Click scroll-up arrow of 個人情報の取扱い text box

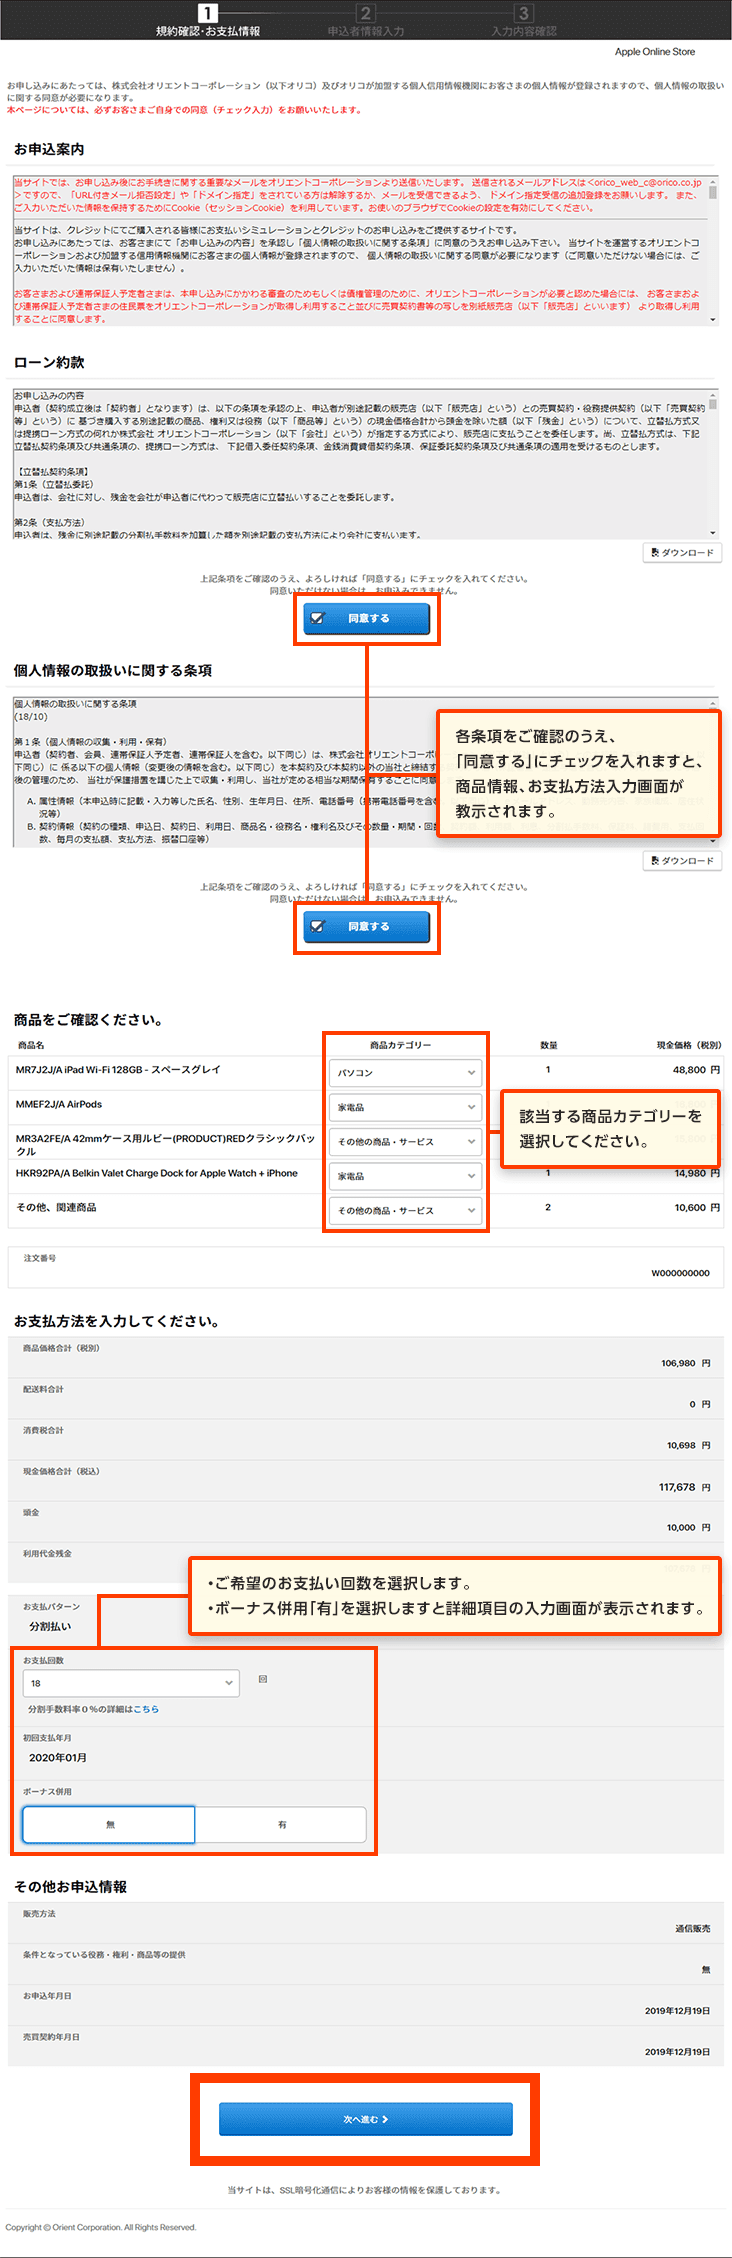(x=713, y=703)
